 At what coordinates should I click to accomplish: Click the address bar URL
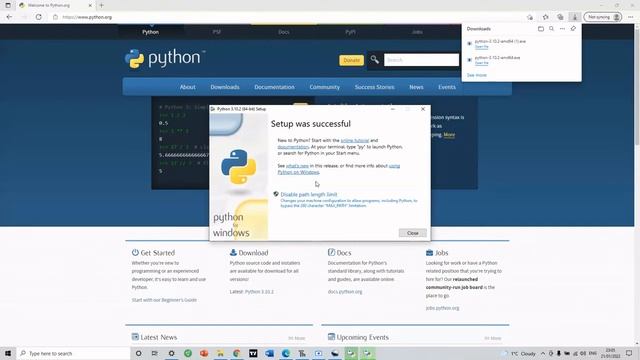(x=87, y=17)
